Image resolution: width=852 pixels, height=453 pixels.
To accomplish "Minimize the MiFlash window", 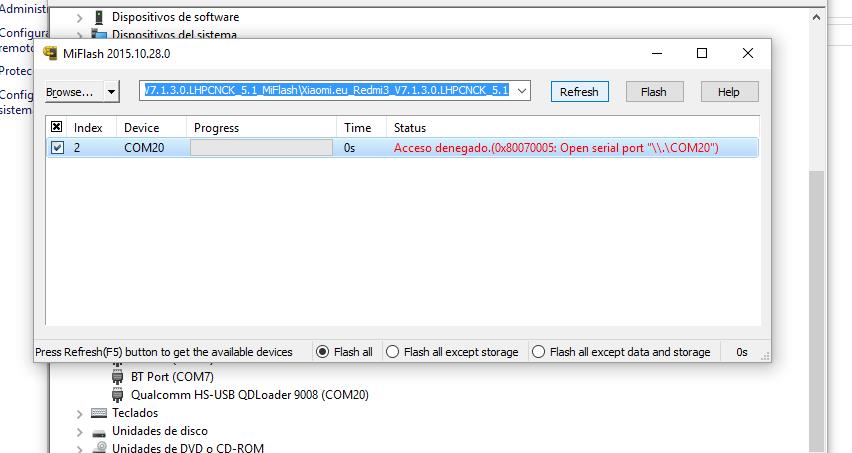I will tap(657, 53).
